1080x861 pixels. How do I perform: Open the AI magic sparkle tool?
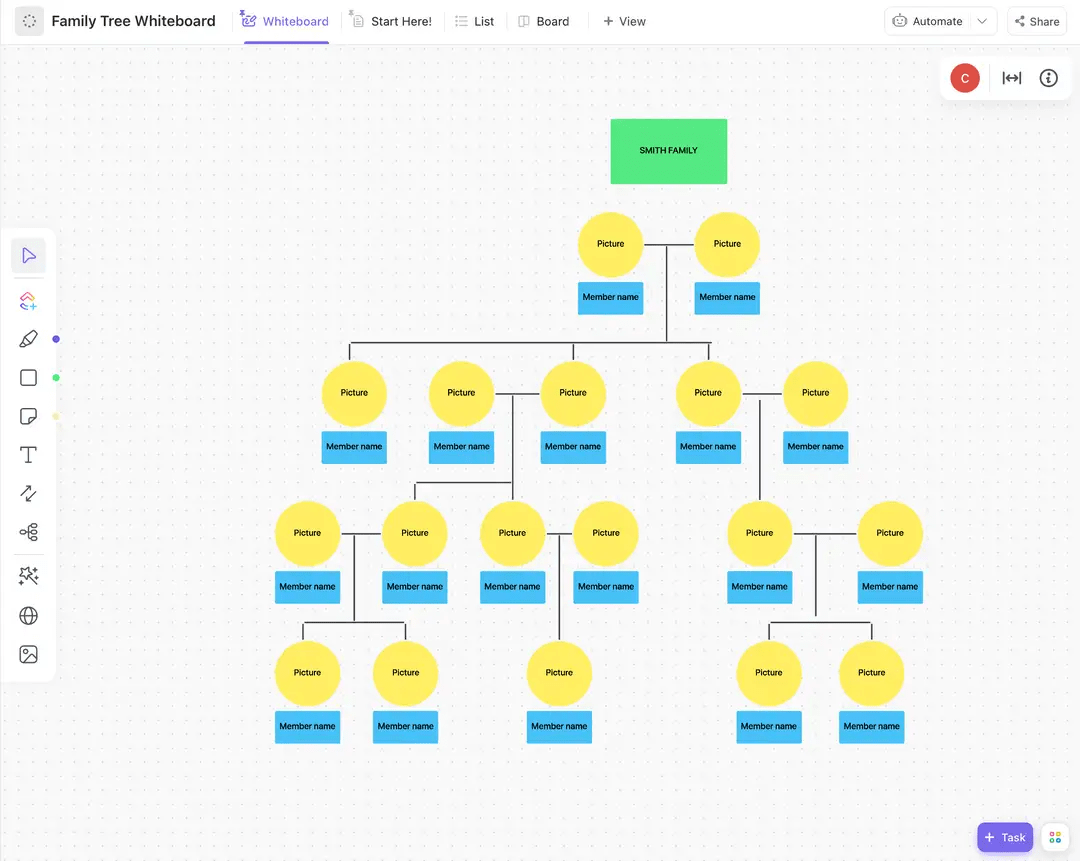click(x=28, y=576)
